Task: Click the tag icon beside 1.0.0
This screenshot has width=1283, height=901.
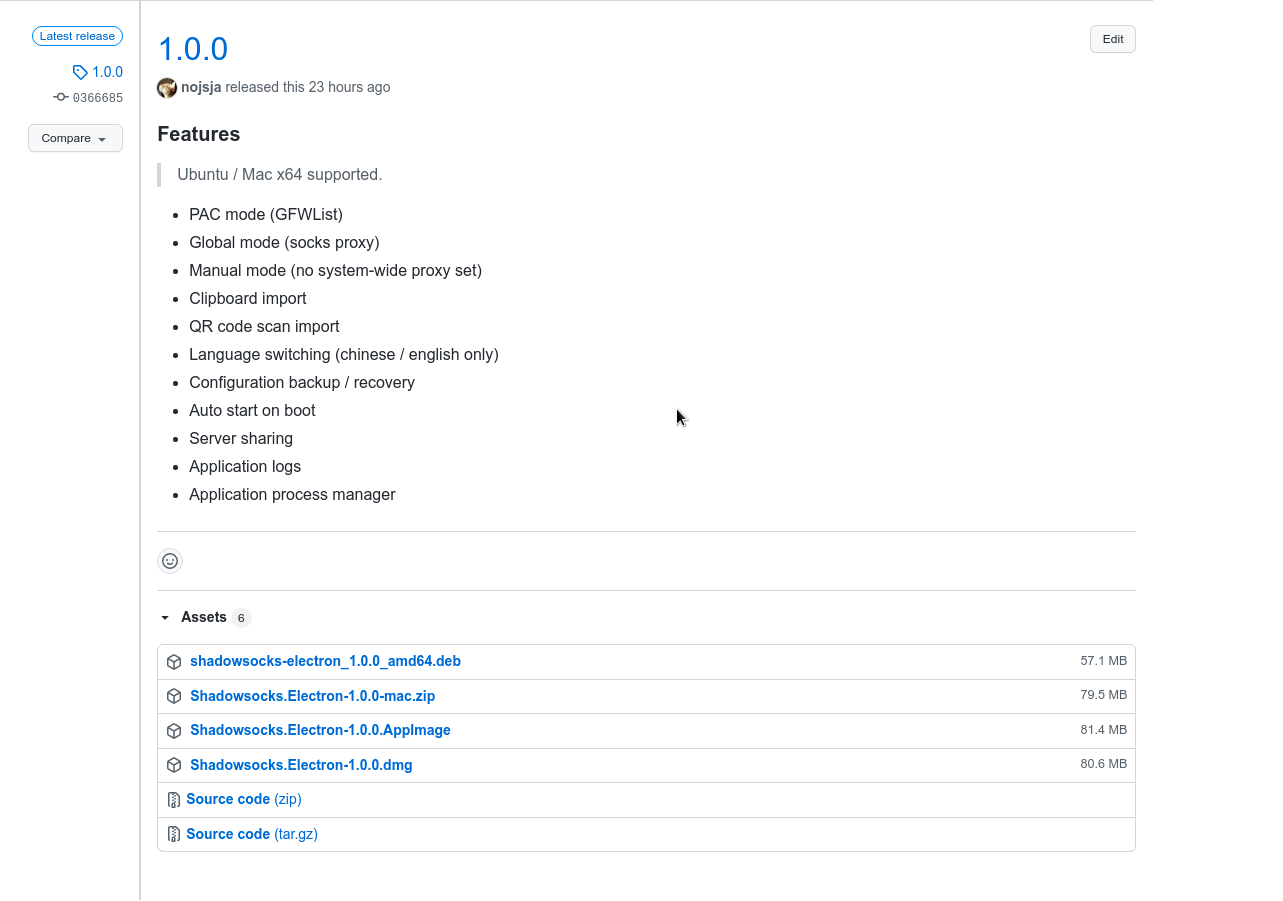Action: [80, 72]
